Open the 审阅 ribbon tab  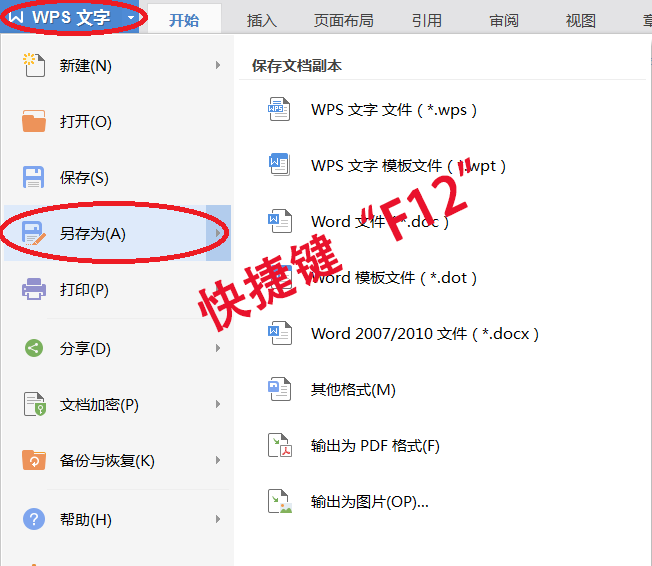pos(504,20)
